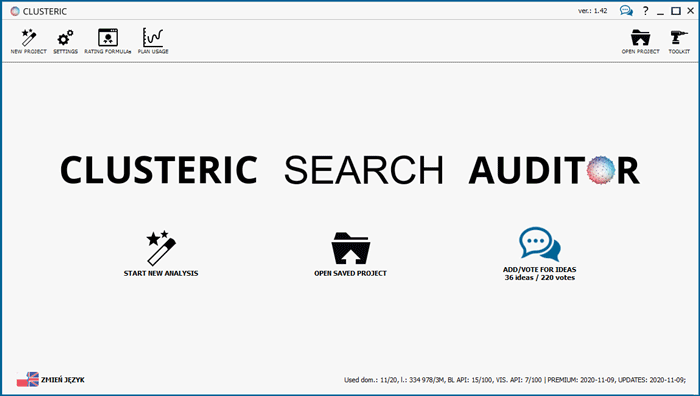Click the 36 ideas / 220 votes text
Viewport: 700px width, 396px height.
[540, 278]
